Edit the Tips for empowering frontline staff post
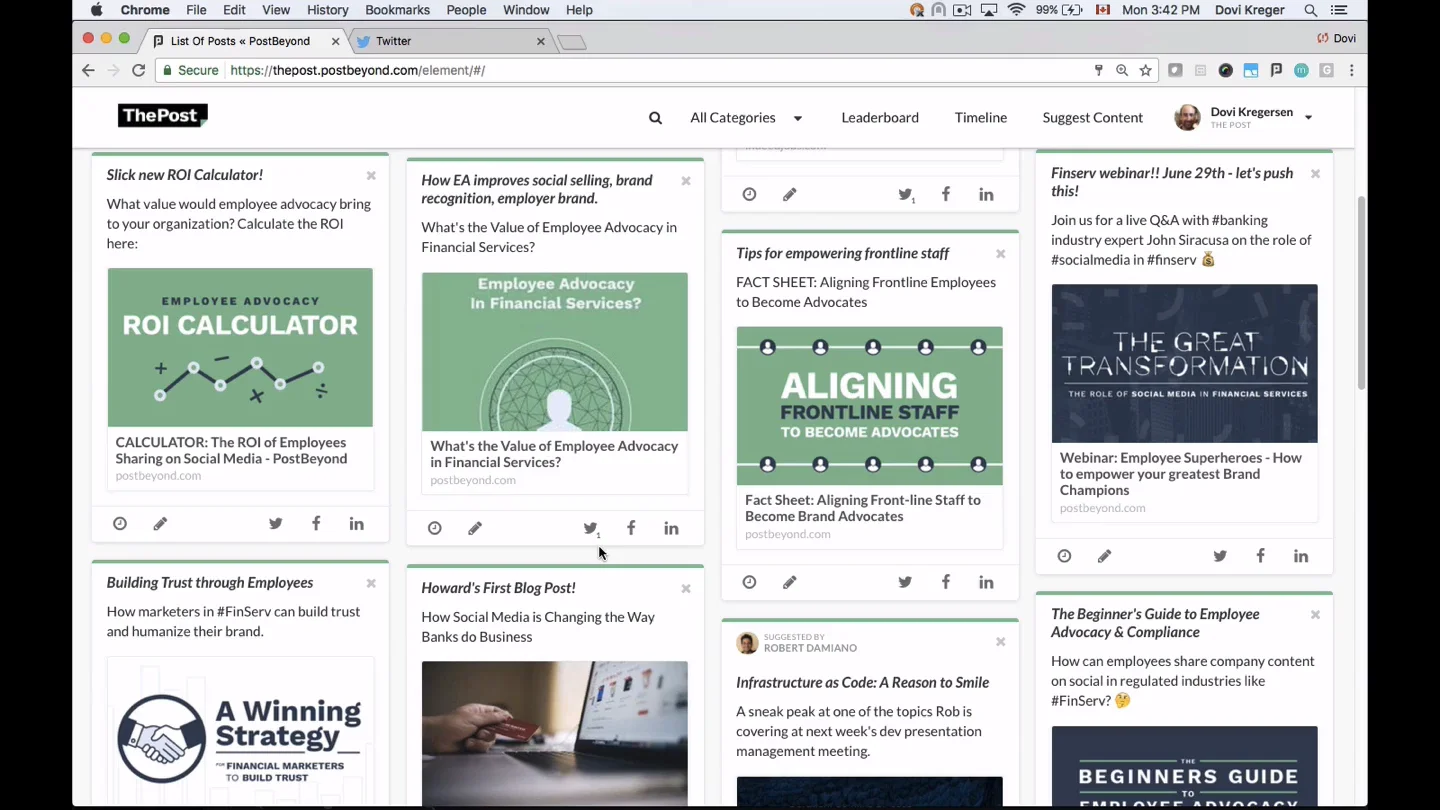Screen dimensions: 1440x810 tap(790, 582)
